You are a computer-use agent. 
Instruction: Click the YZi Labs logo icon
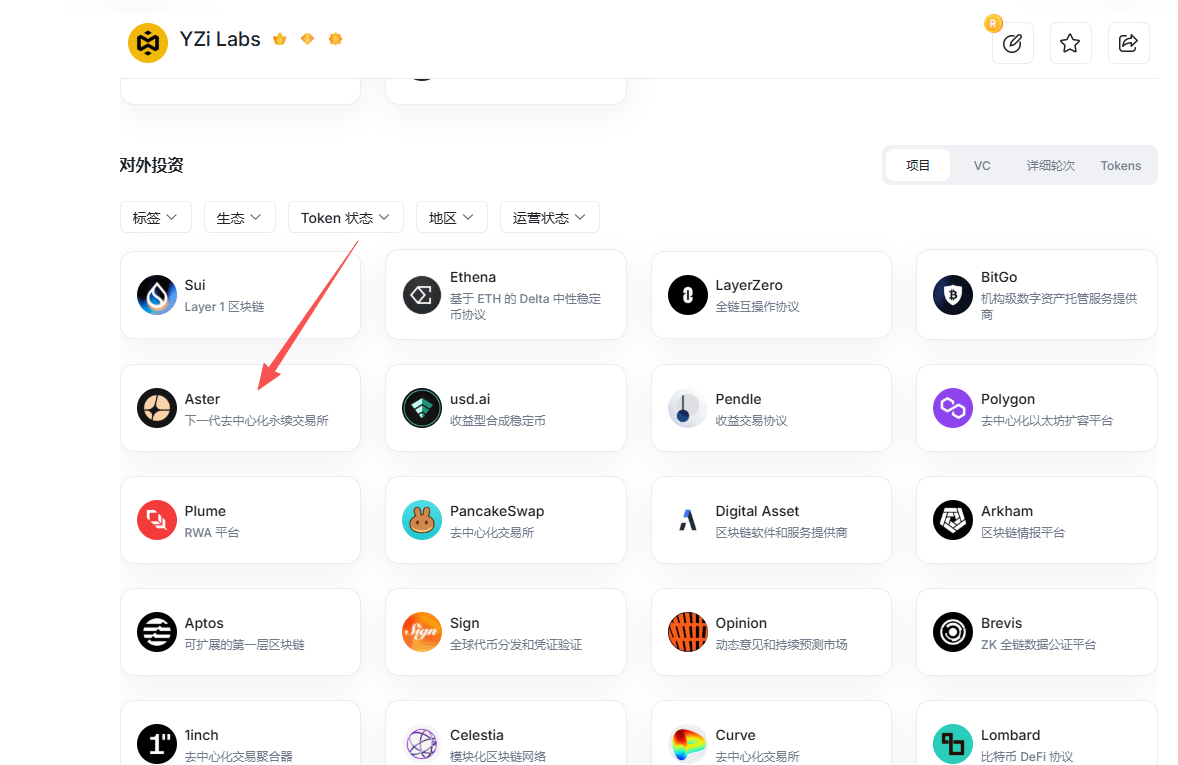148,43
